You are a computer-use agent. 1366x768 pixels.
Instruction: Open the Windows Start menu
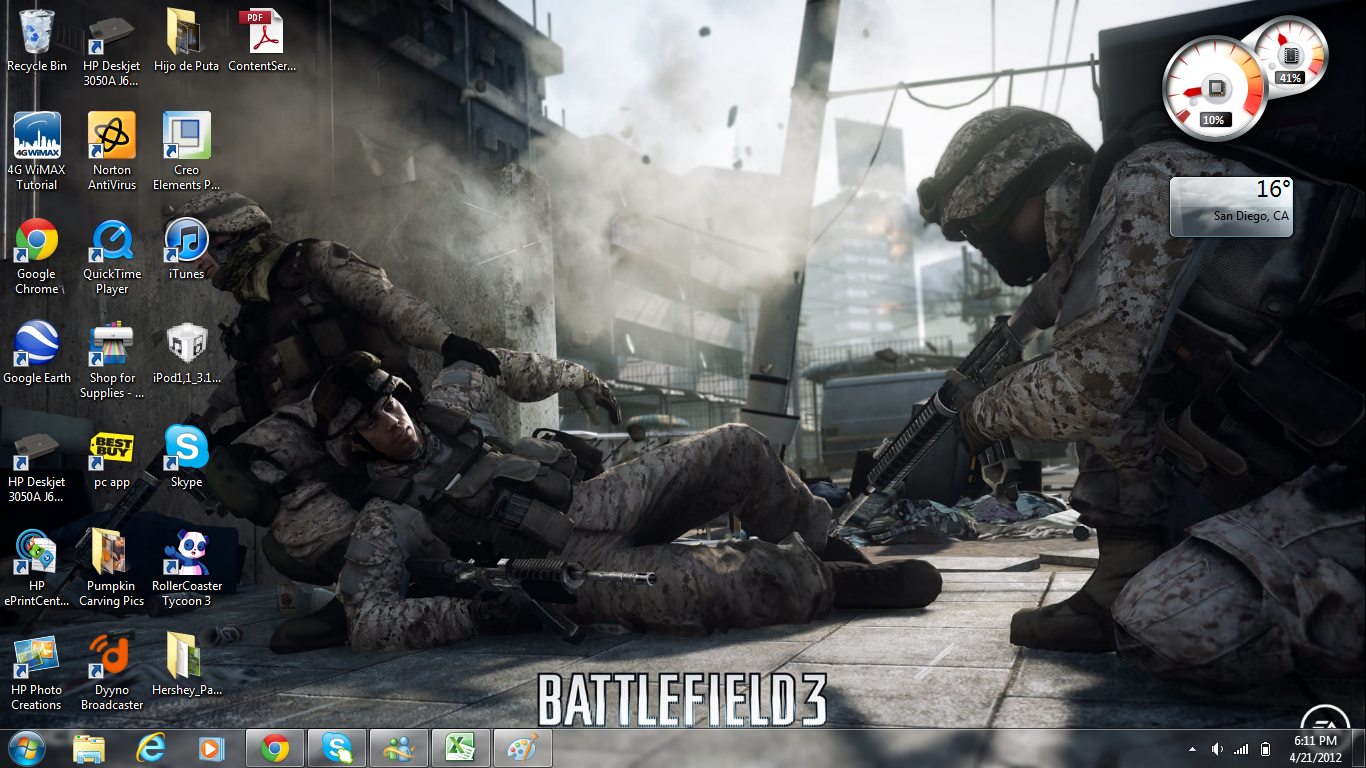point(26,748)
